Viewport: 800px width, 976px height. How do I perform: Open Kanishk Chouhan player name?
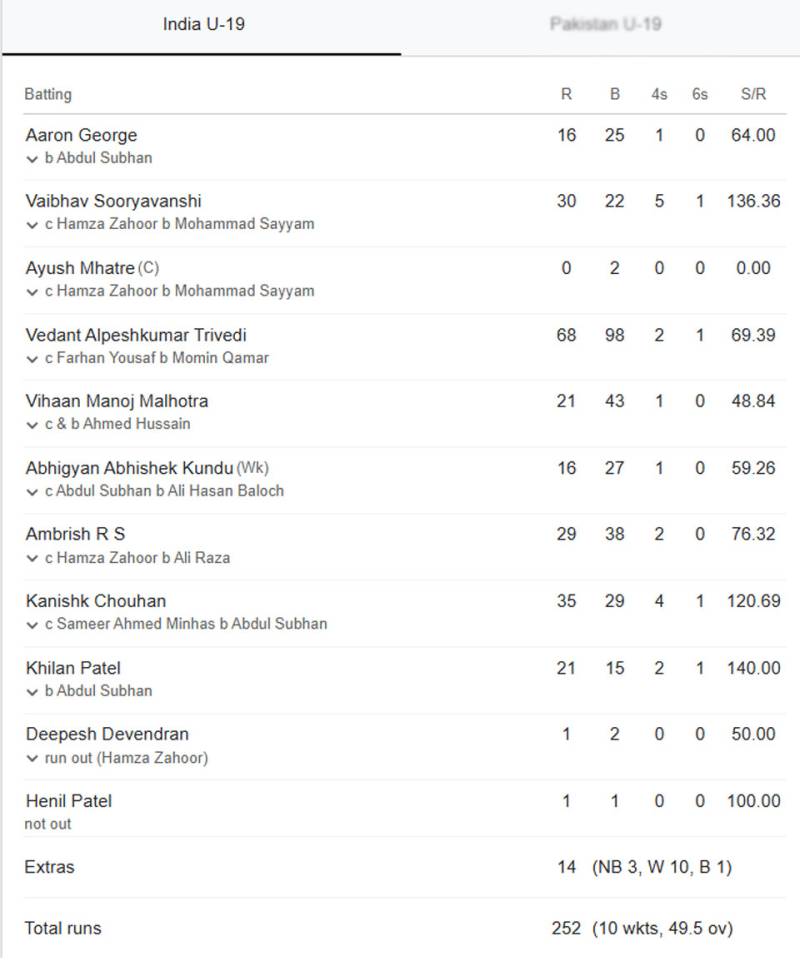point(96,601)
